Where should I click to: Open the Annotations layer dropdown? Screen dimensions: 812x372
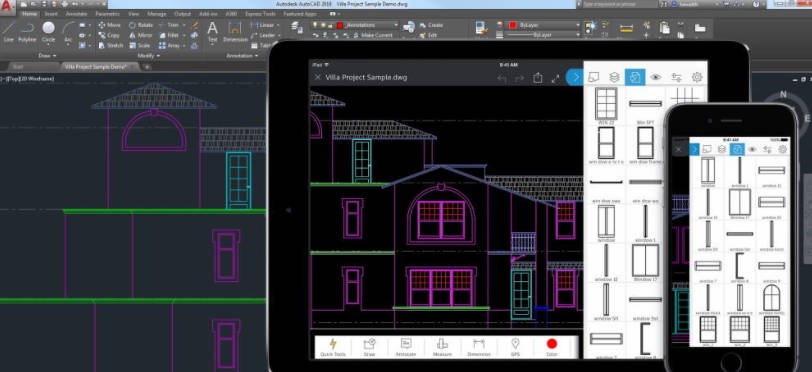coord(396,25)
